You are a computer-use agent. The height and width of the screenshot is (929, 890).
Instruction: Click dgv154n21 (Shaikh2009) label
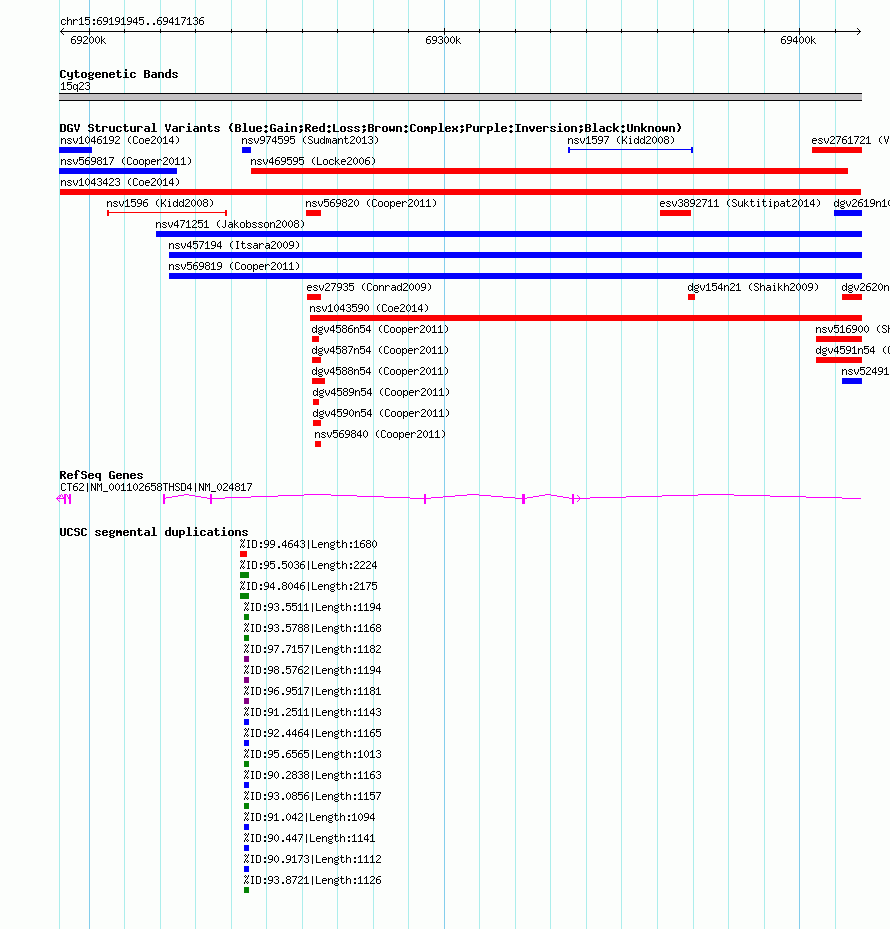pos(753,287)
